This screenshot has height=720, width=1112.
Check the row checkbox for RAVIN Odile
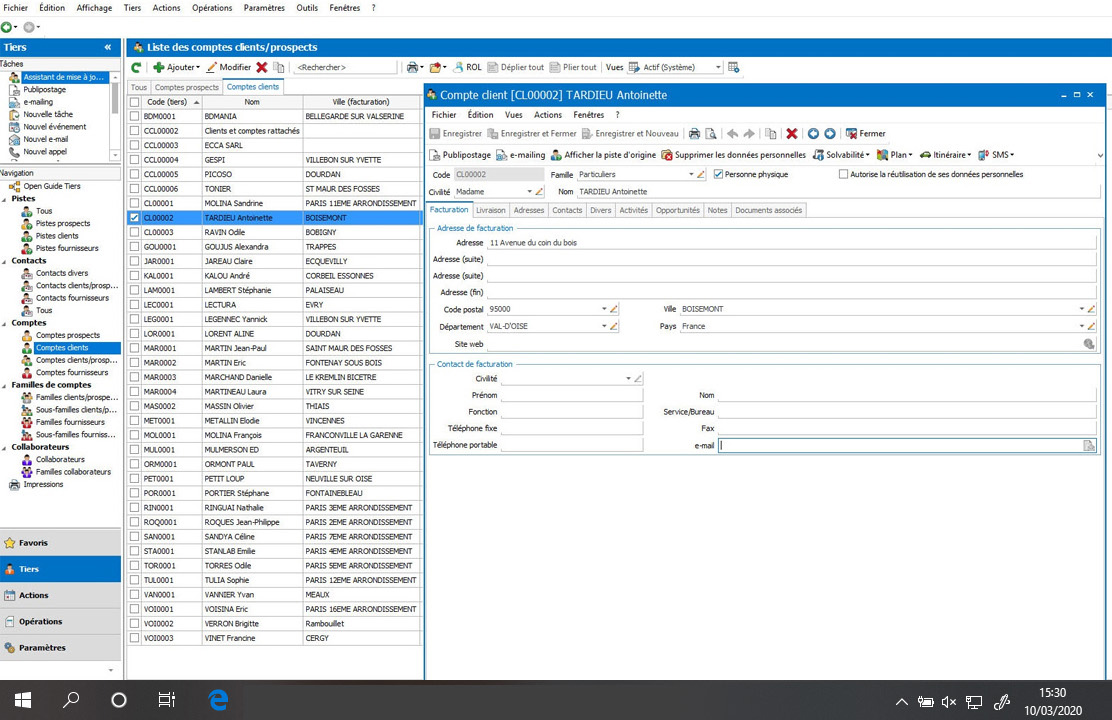pyautogui.click(x=133, y=232)
